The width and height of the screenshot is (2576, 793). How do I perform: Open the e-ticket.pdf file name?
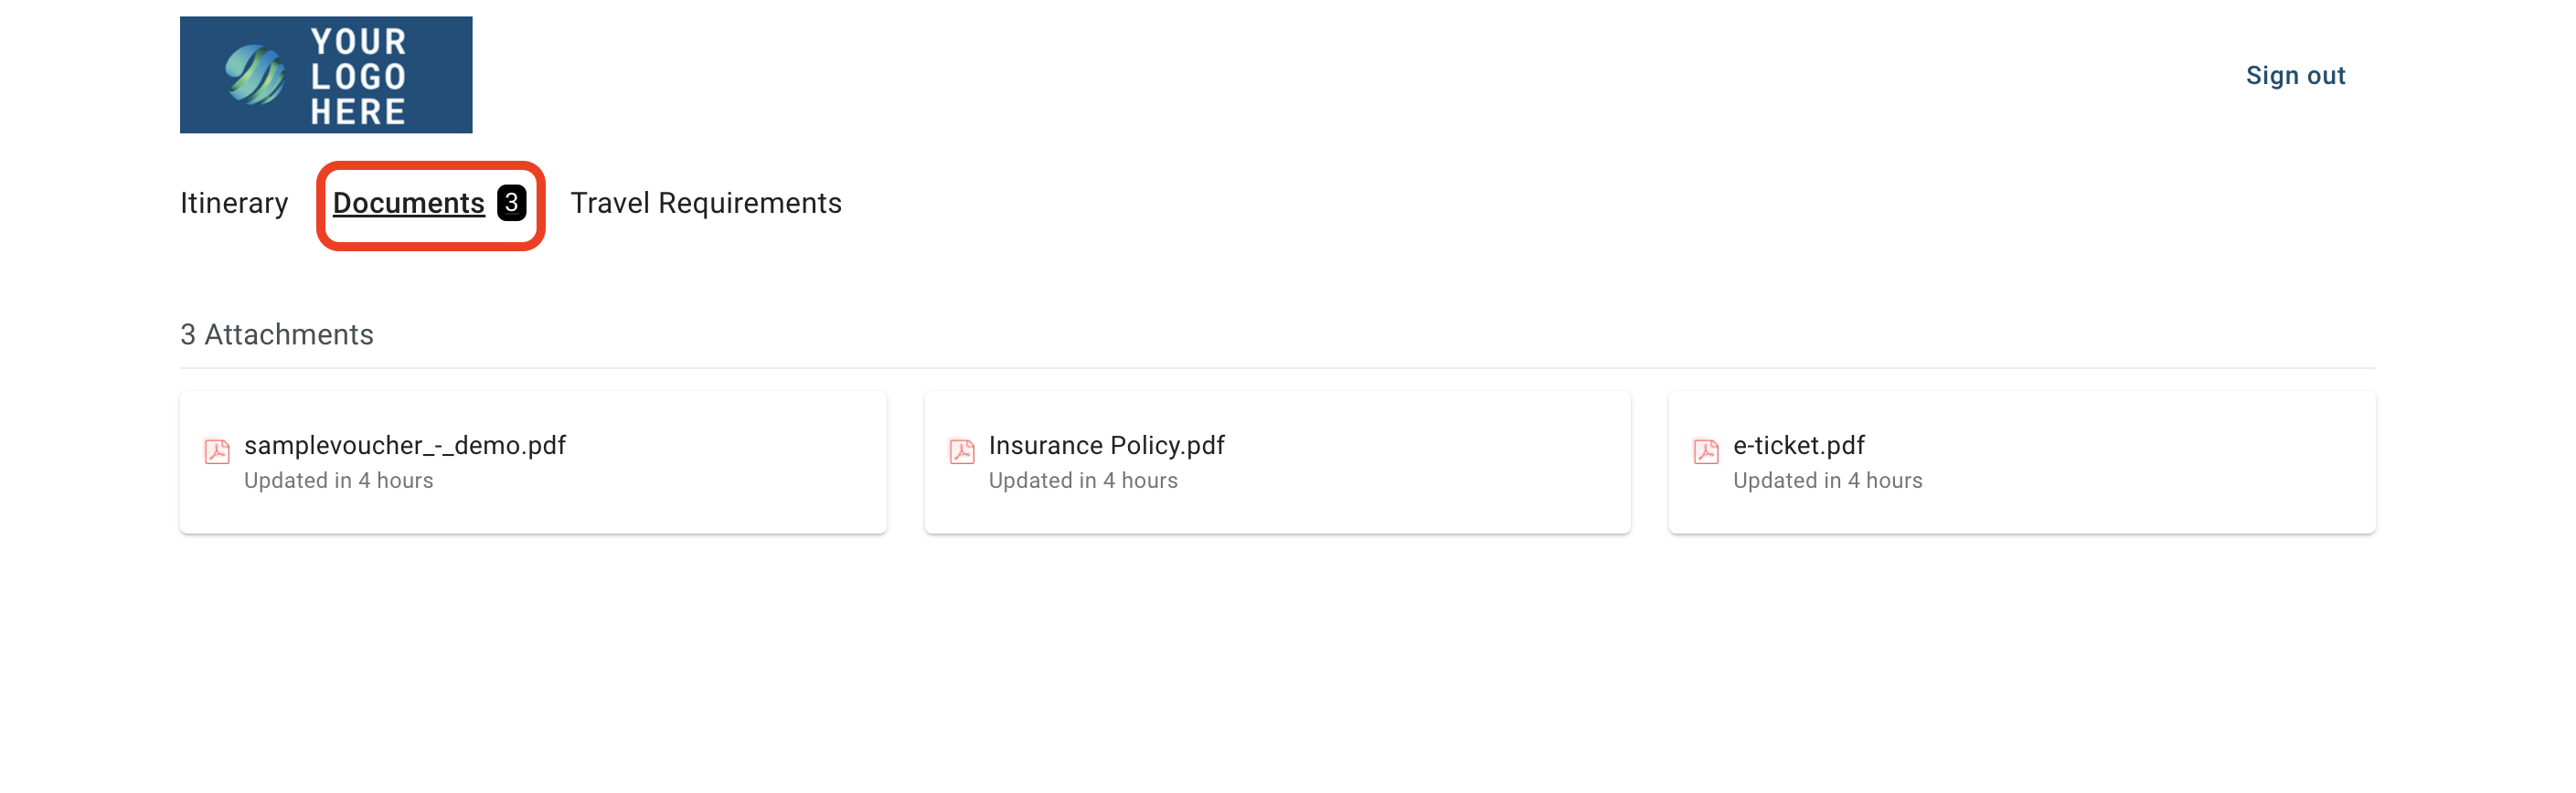point(1798,445)
